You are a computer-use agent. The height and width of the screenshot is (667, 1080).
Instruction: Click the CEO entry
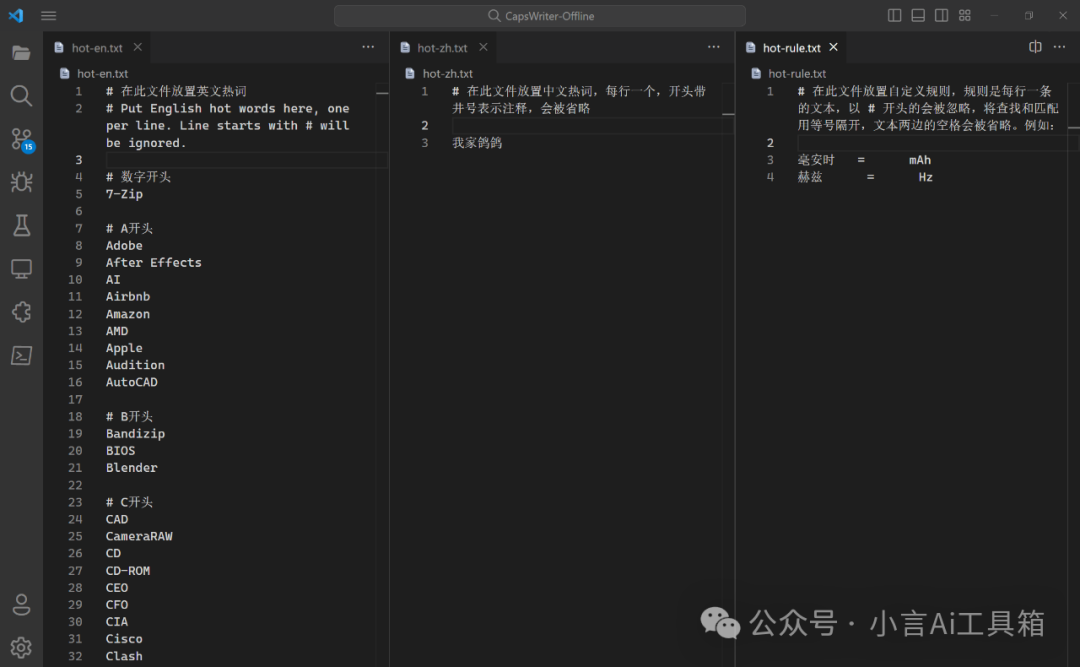point(117,588)
